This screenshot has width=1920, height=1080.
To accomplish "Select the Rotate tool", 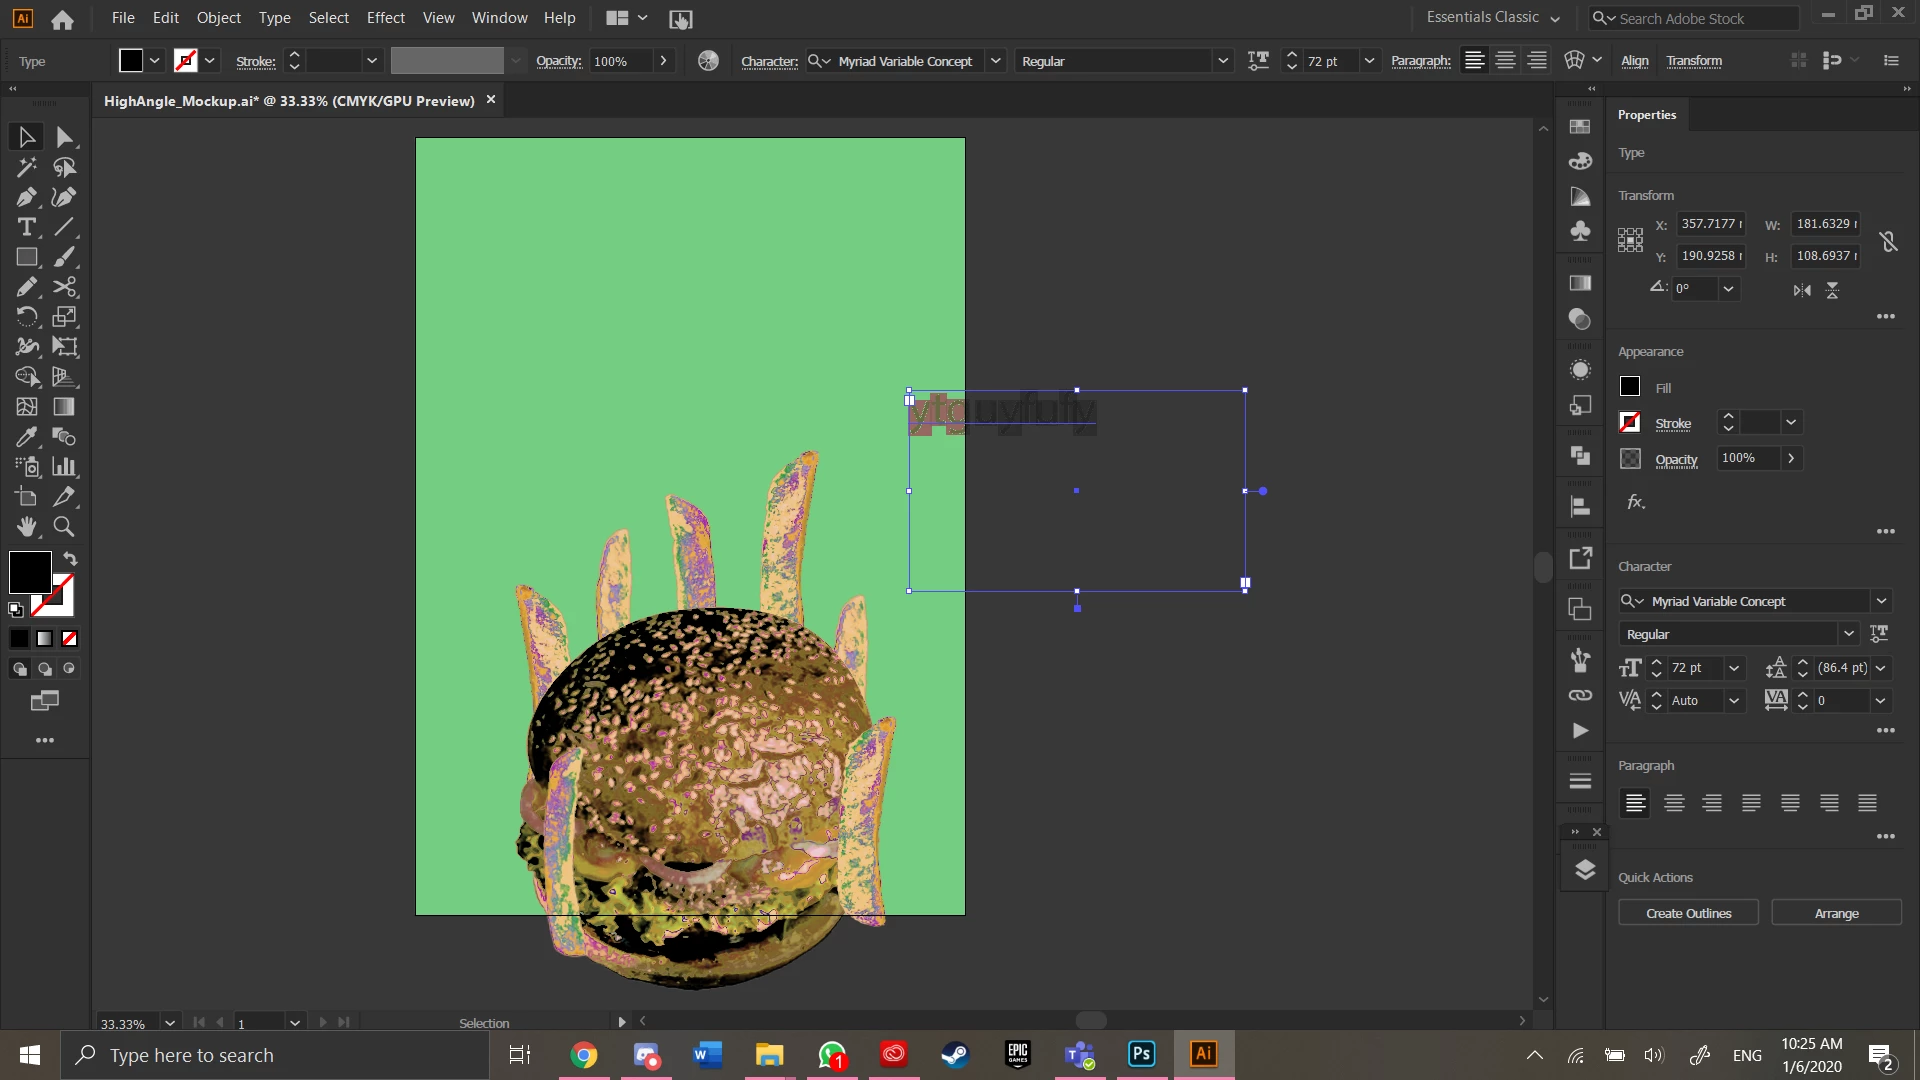I will 27,317.
